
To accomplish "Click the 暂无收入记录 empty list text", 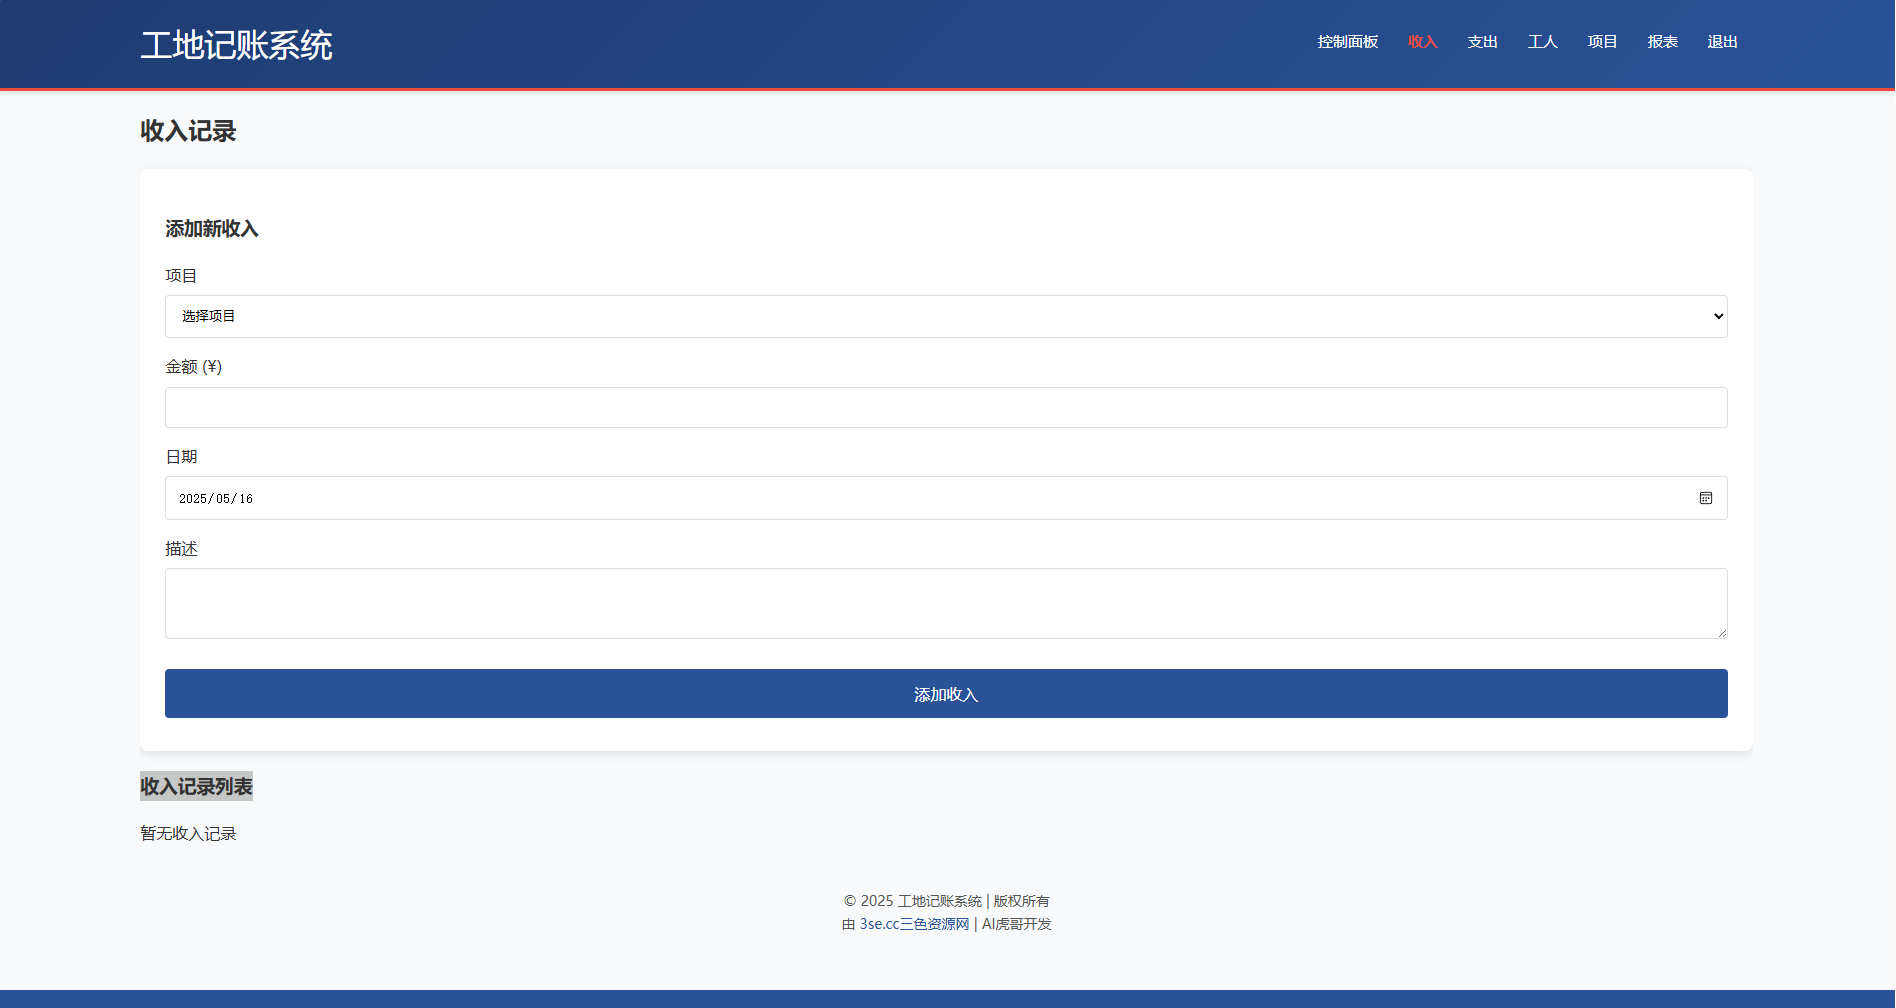I will pos(188,834).
